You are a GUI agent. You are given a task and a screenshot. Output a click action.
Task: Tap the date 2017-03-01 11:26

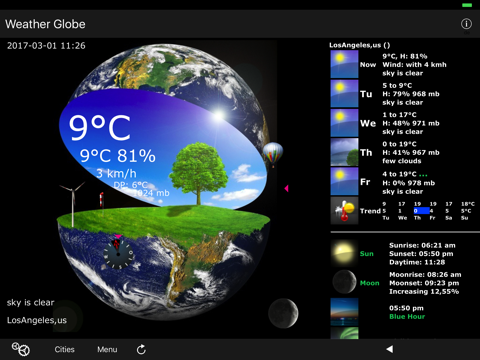tap(46, 46)
